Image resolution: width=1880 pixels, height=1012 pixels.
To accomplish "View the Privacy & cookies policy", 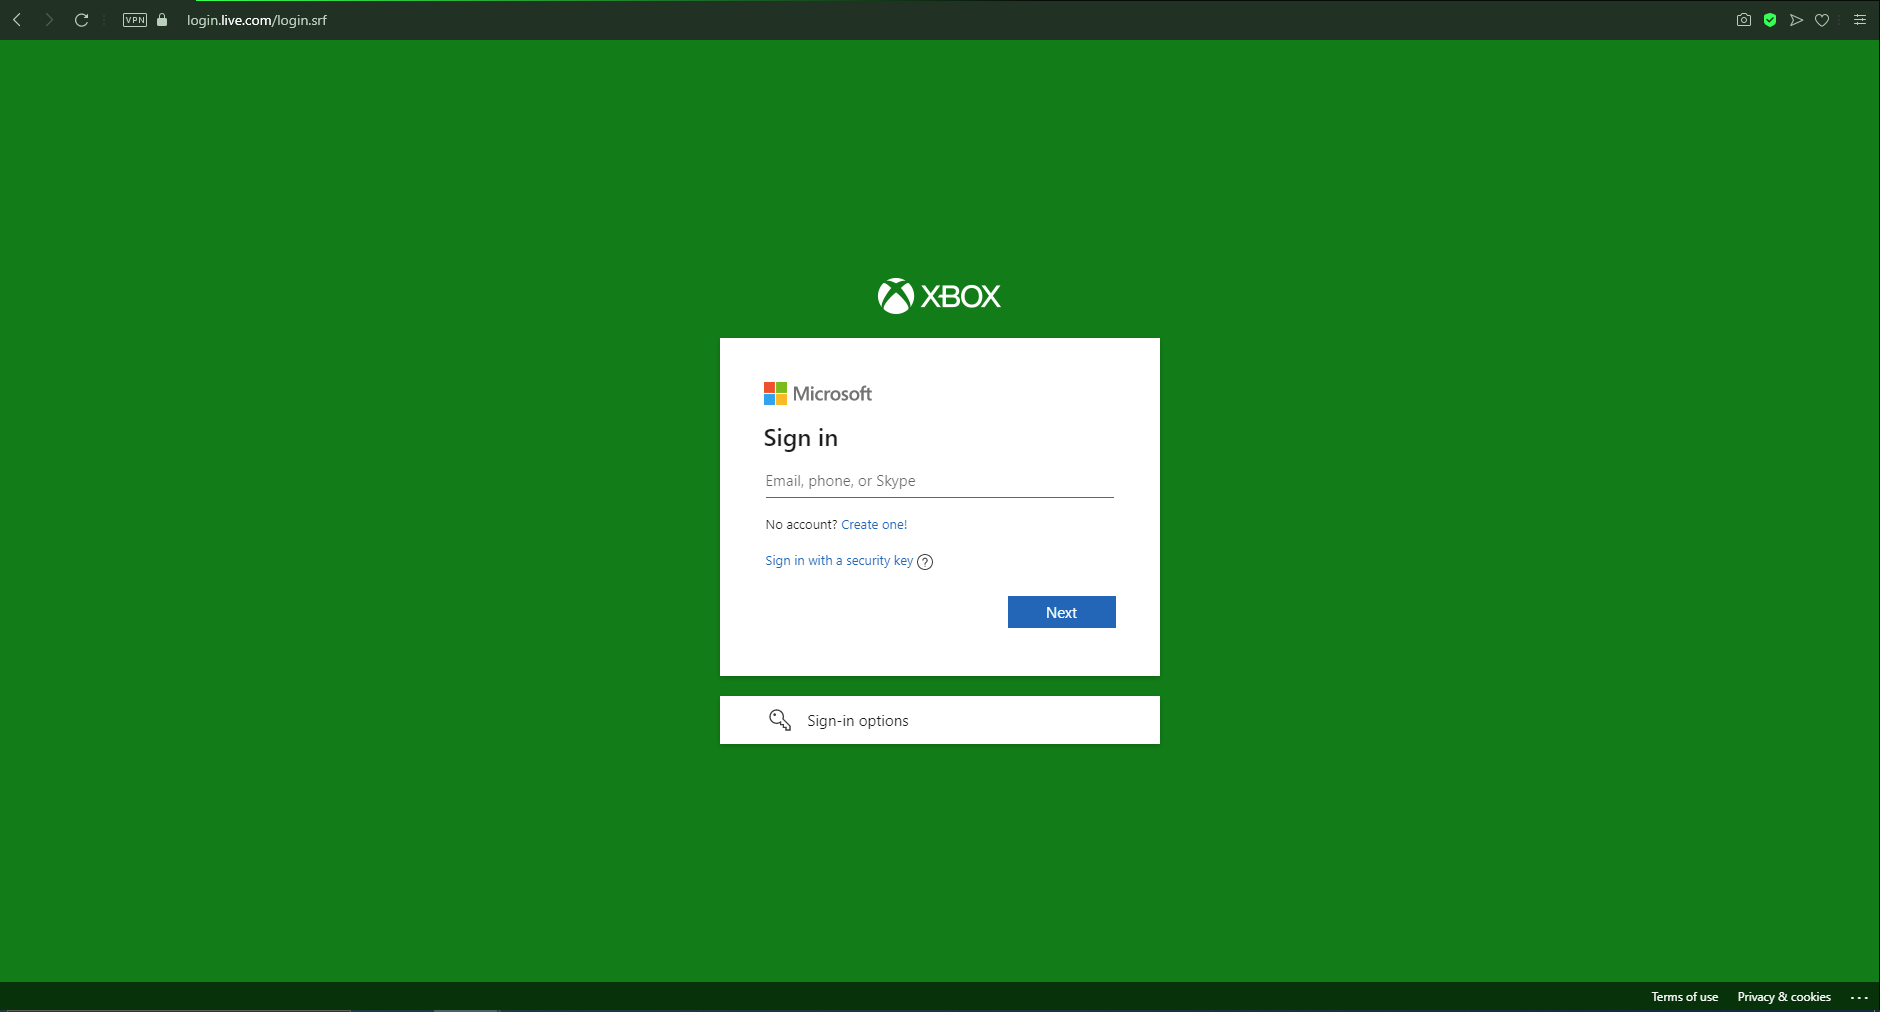I will coord(1784,996).
